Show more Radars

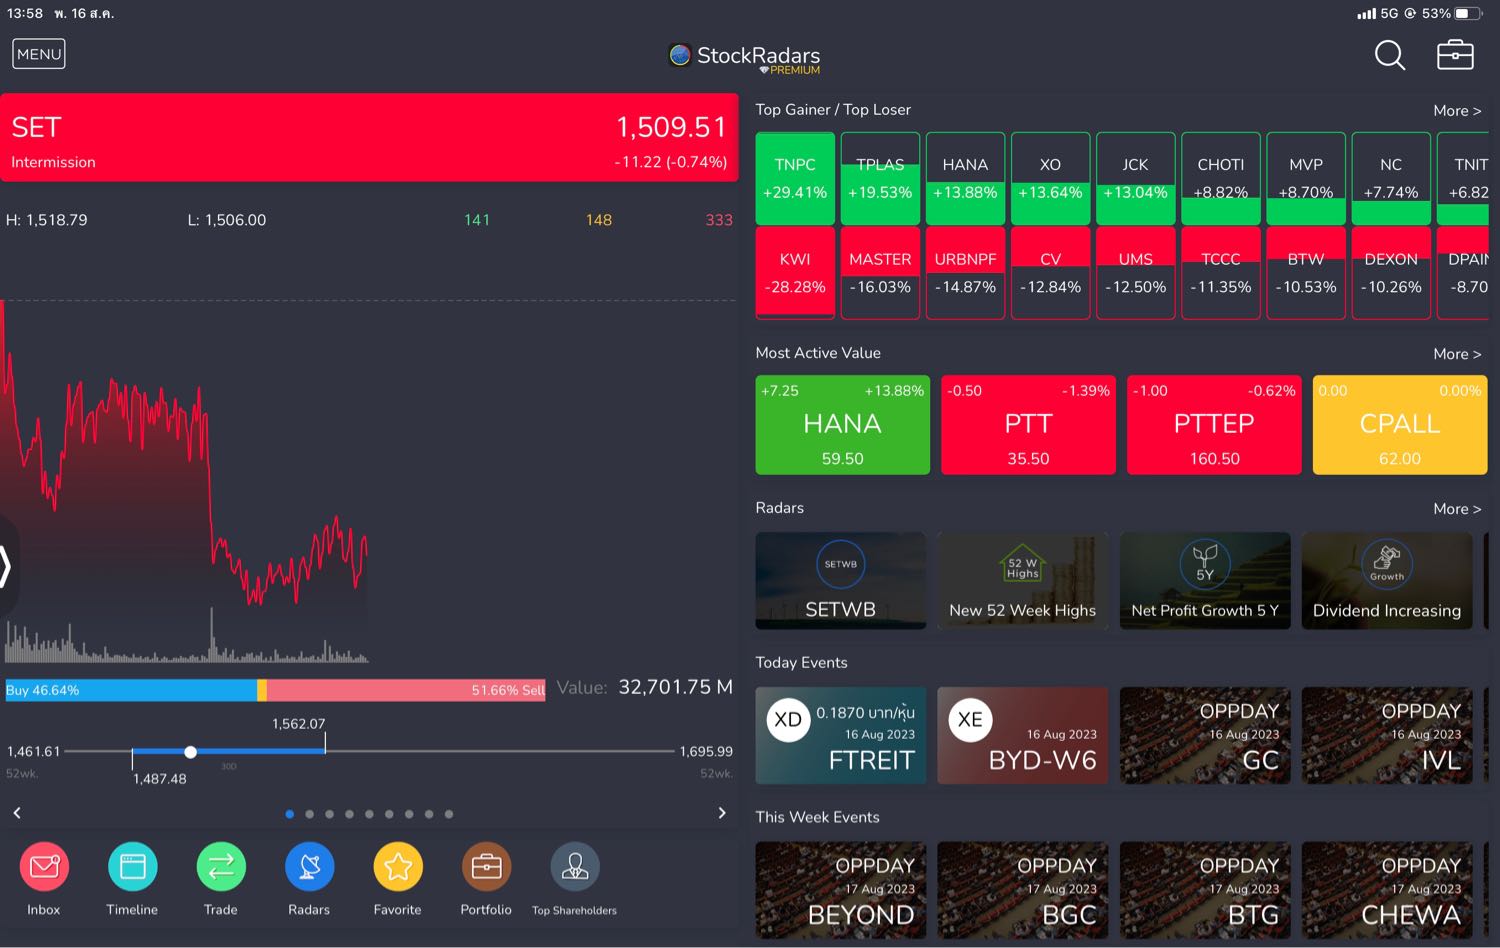pos(1457,509)
